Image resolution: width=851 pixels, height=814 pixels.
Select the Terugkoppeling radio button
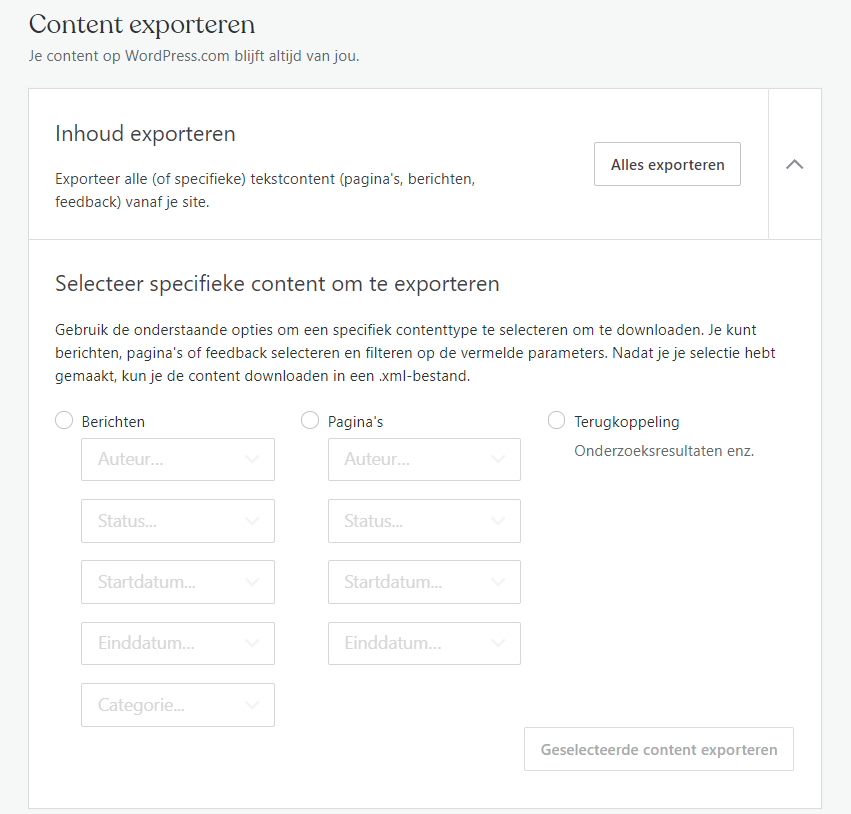point(556,420)
